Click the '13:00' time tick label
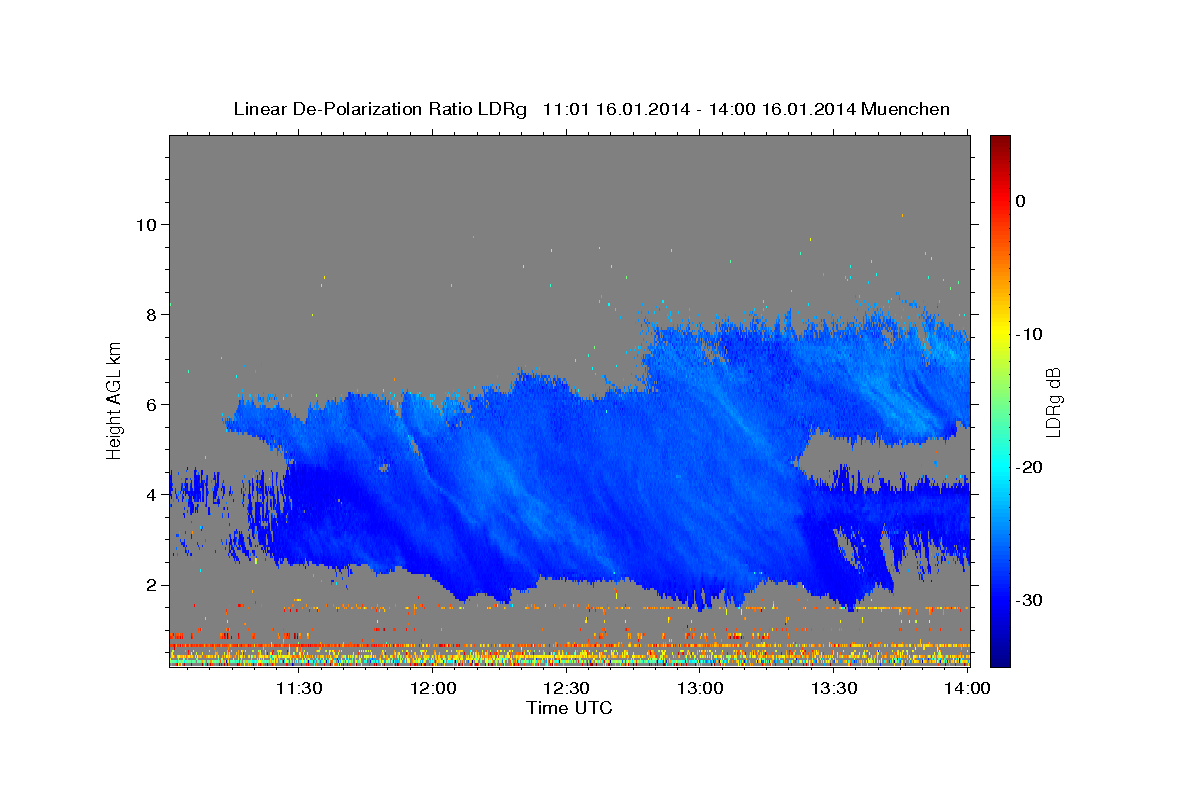The image size is (1200, 800). 700,688
